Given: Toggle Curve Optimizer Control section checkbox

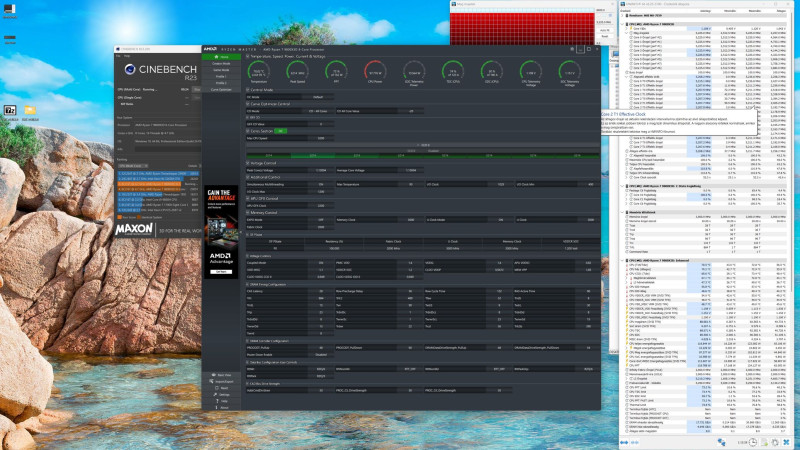Looking at the screenshot, I should pyautogui.click(x=248, y=104).
